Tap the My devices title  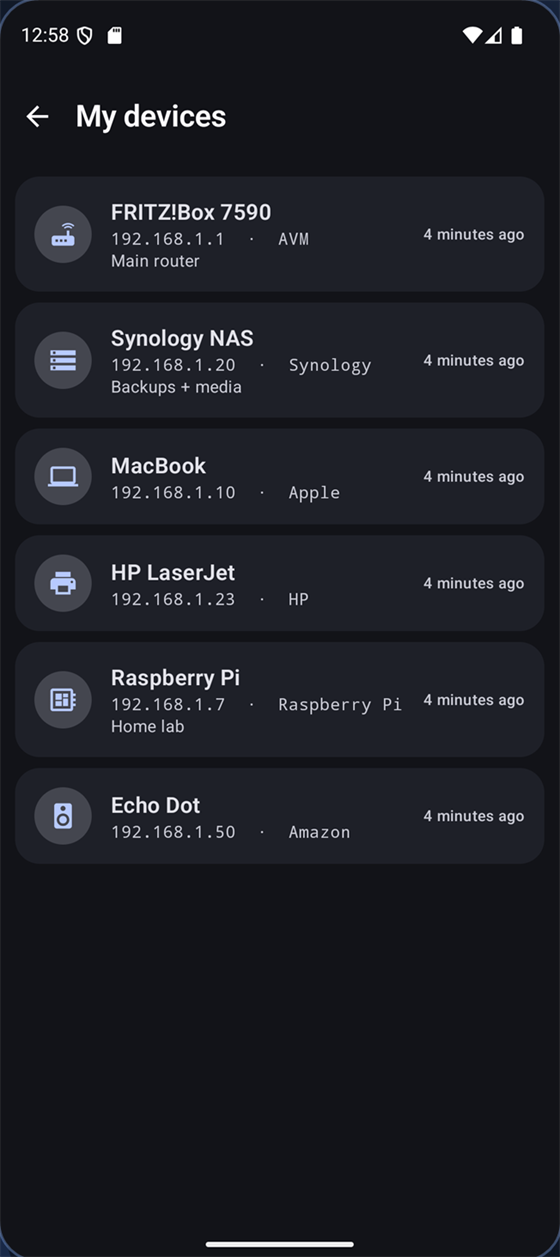pyautogui.click(x=151, y=116)
